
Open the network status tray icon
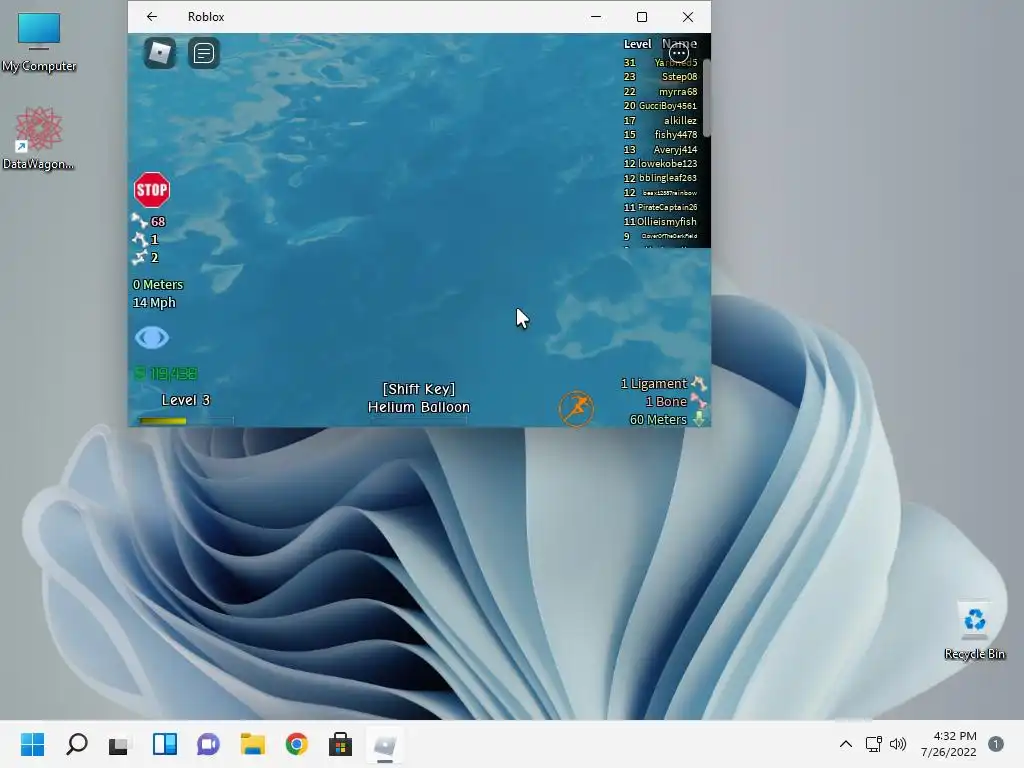pos(874,744)
